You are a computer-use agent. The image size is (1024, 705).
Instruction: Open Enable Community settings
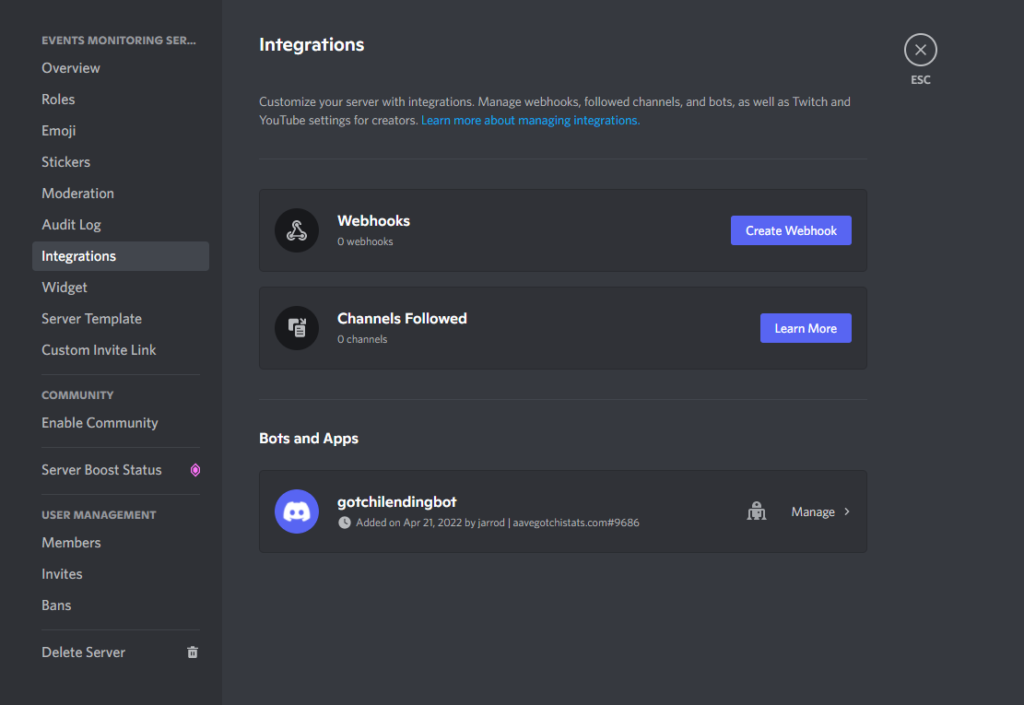pos(100,423)
